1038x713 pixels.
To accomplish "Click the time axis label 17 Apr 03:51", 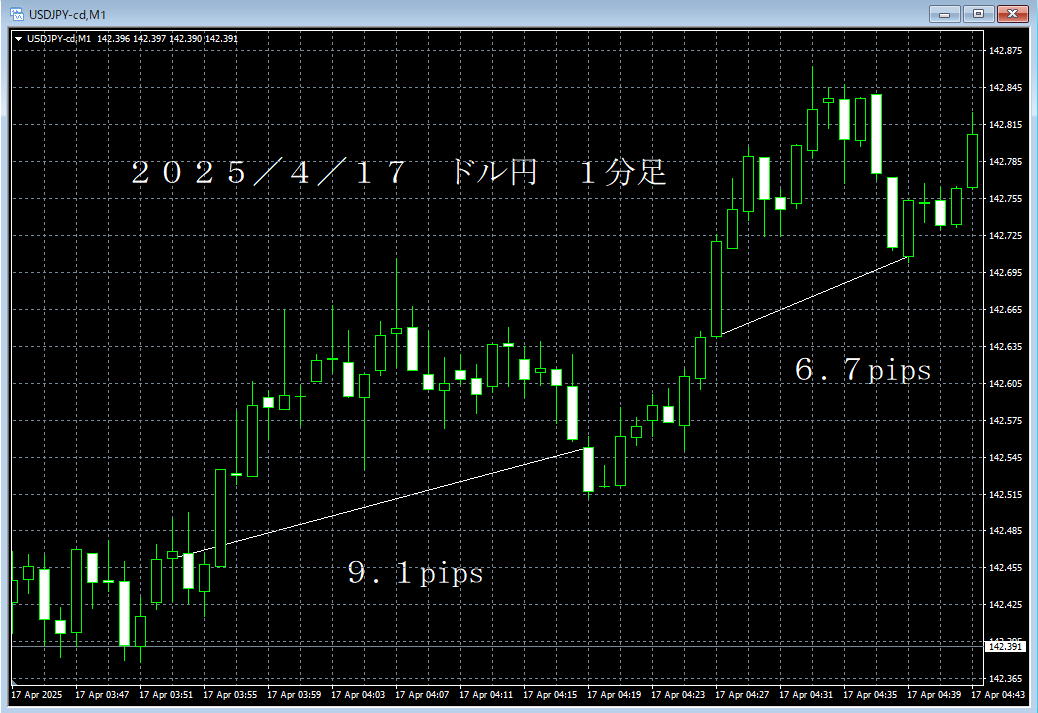I will click(x=166, y=695).
